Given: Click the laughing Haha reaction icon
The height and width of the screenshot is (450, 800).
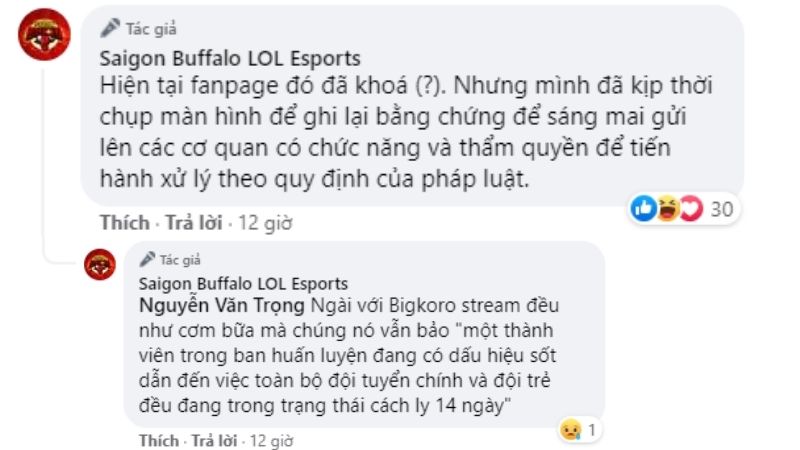Looking at the screenshot, I should coord(667,208).
